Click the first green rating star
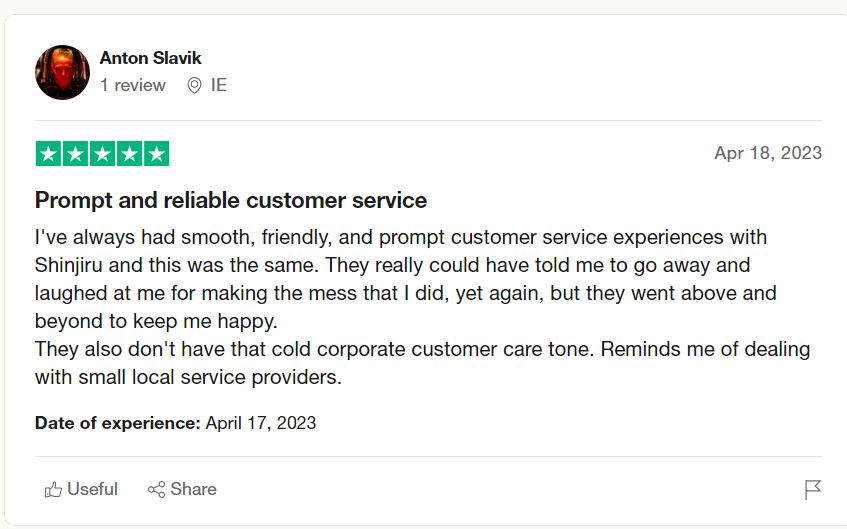The height and width of the screenshot is (529, 847). coord(48,154)
